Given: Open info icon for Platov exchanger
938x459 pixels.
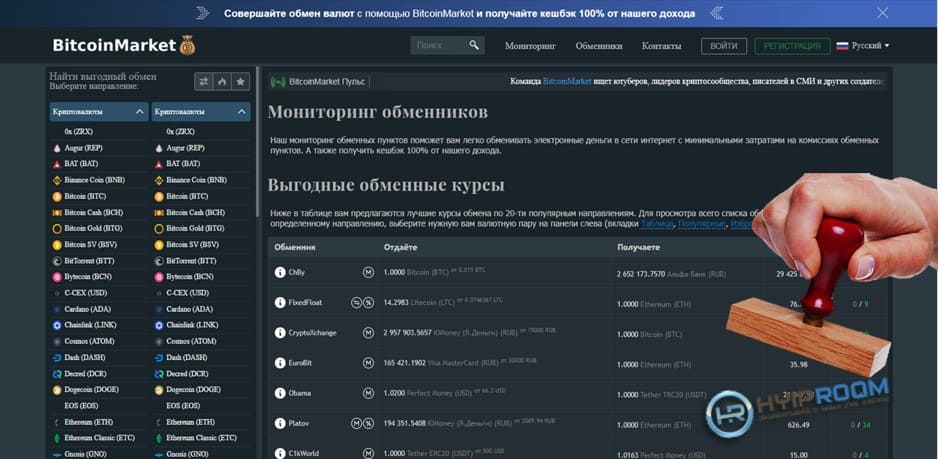Looking at the screenshot, I should pos(279,424).
